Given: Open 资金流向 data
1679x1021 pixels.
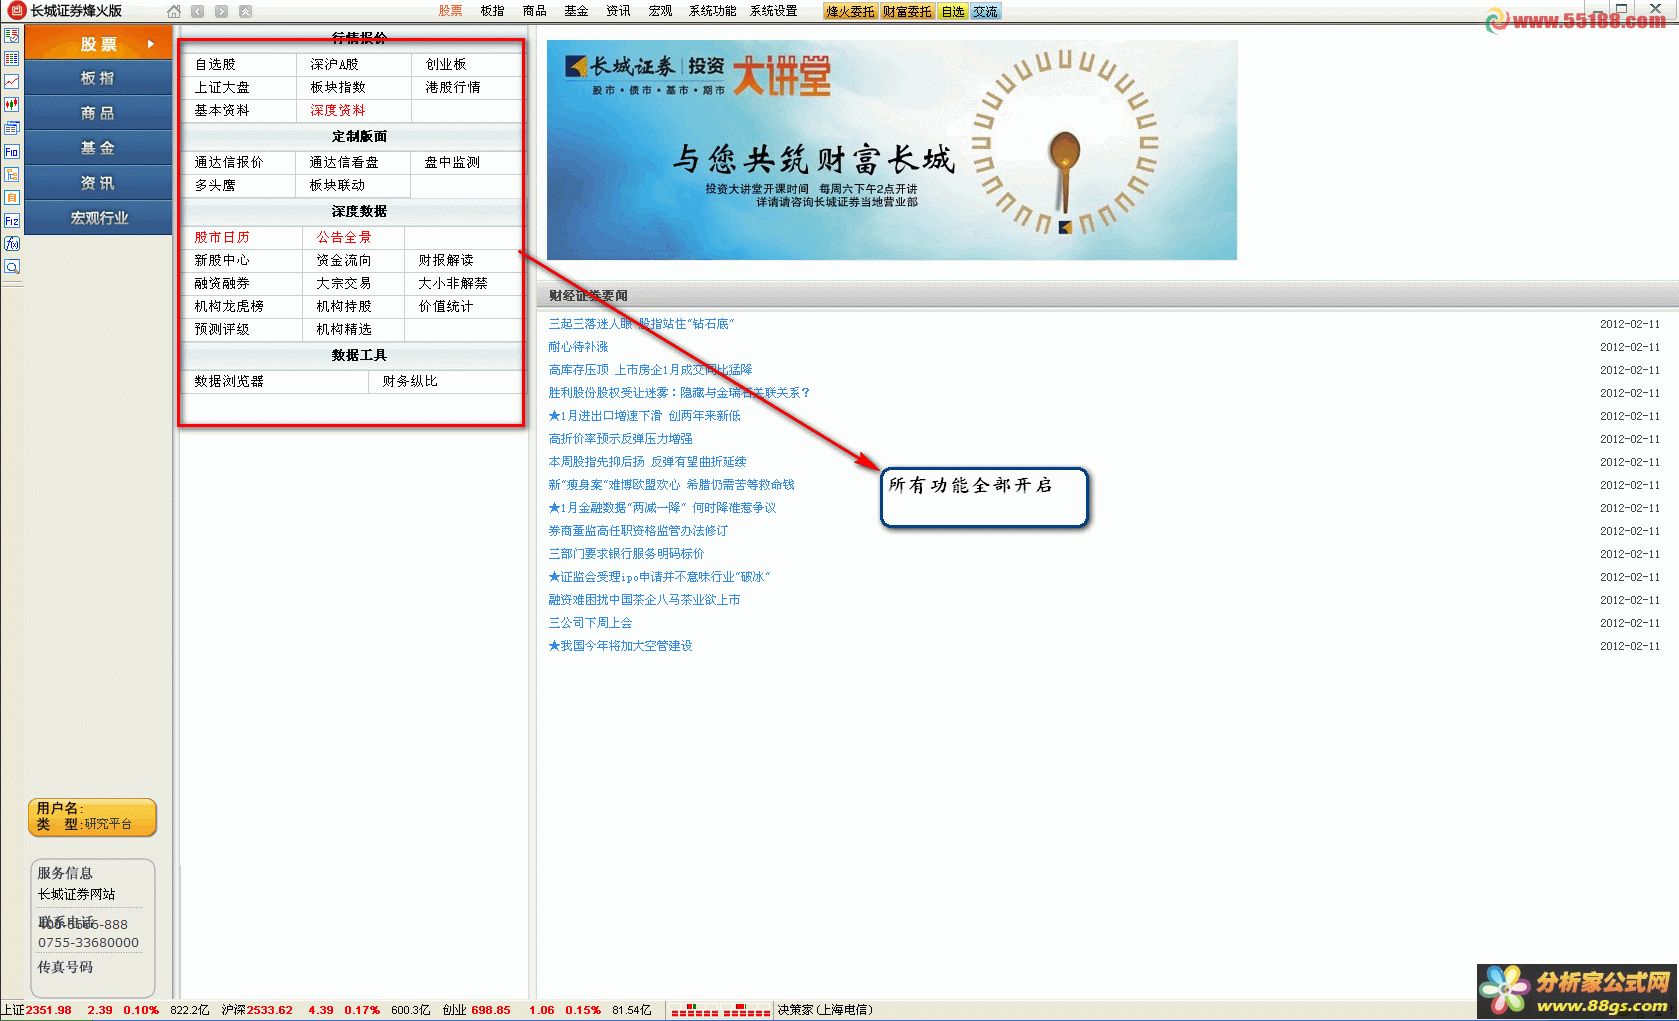Looking at the screenshot, I should [x=344, y=260].
